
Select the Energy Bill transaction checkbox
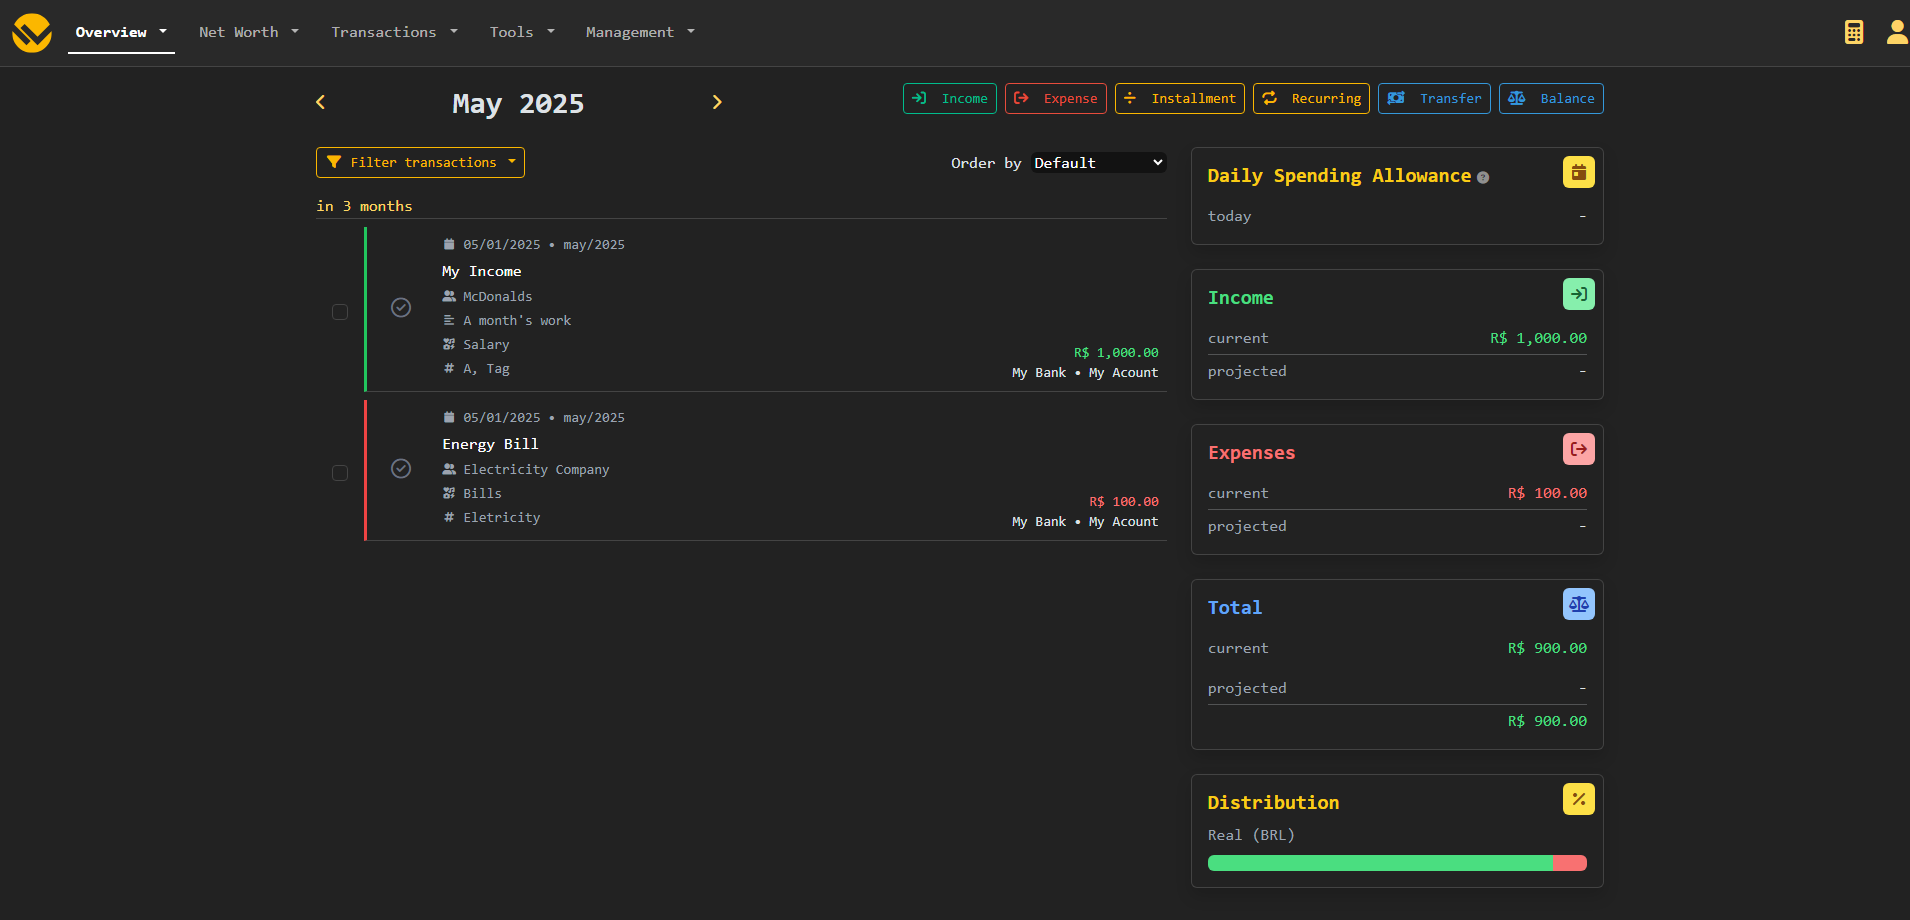point(340,473)
